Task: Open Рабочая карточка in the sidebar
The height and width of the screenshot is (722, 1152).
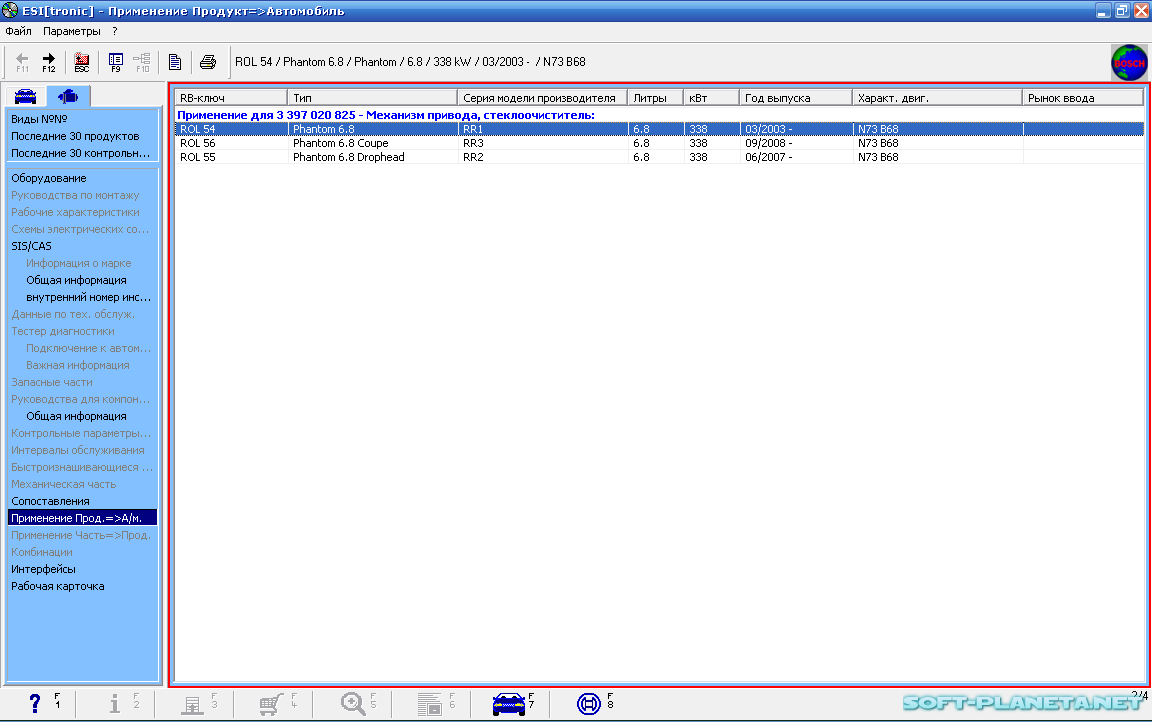Action: 57,586
